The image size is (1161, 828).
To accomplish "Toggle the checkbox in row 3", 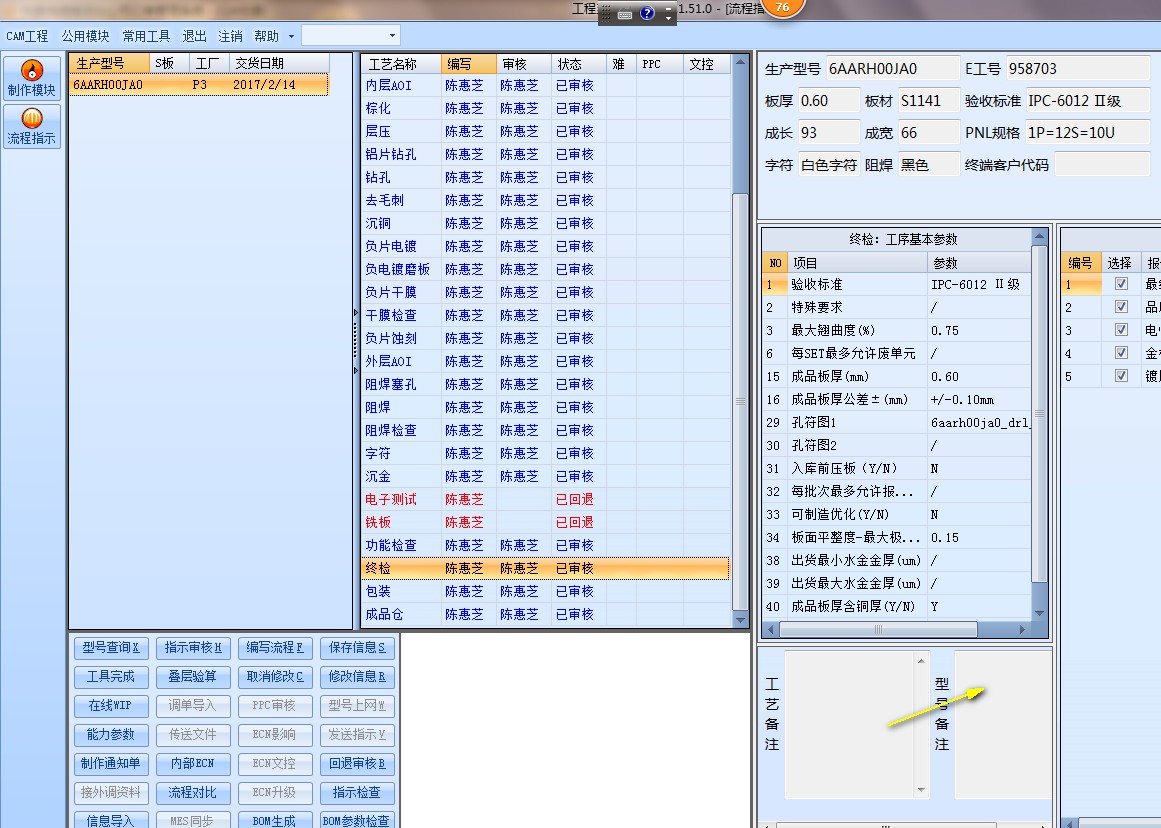I will pos(1121,330).
